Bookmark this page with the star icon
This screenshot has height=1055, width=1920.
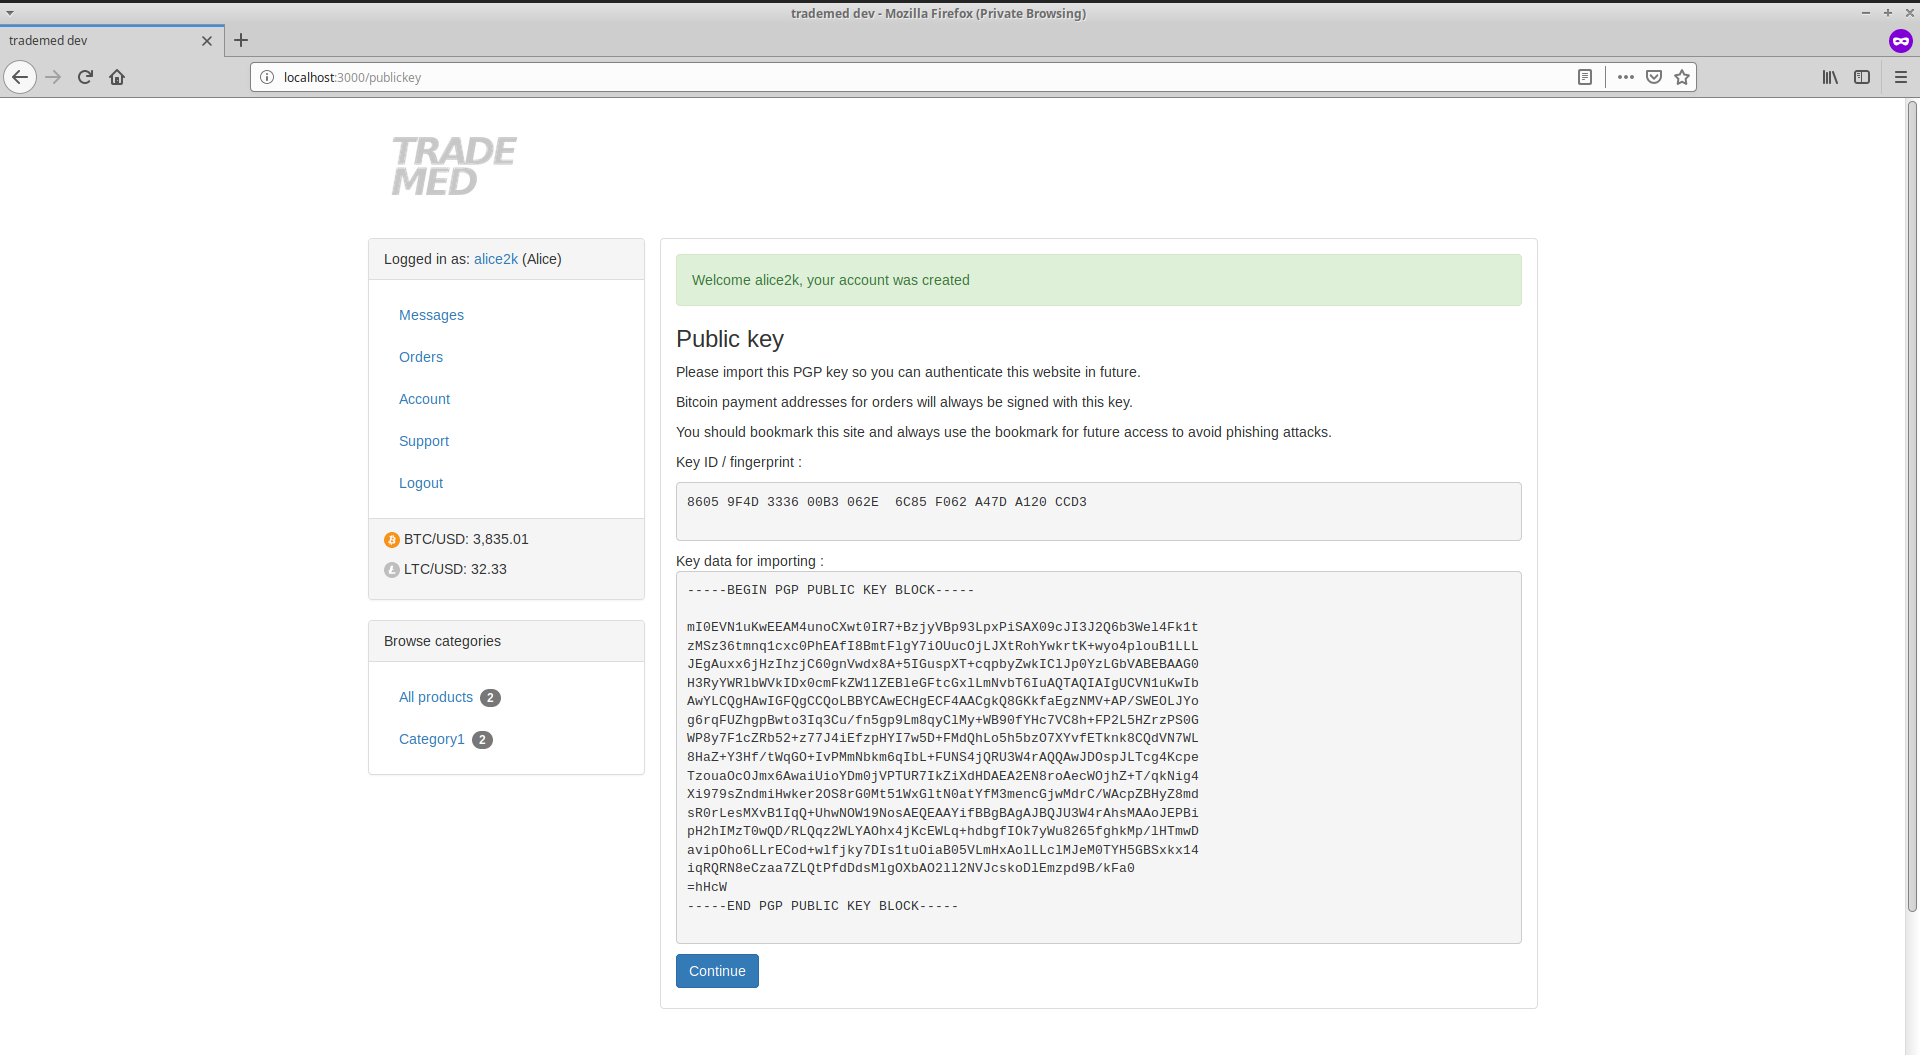[1682, 77]
